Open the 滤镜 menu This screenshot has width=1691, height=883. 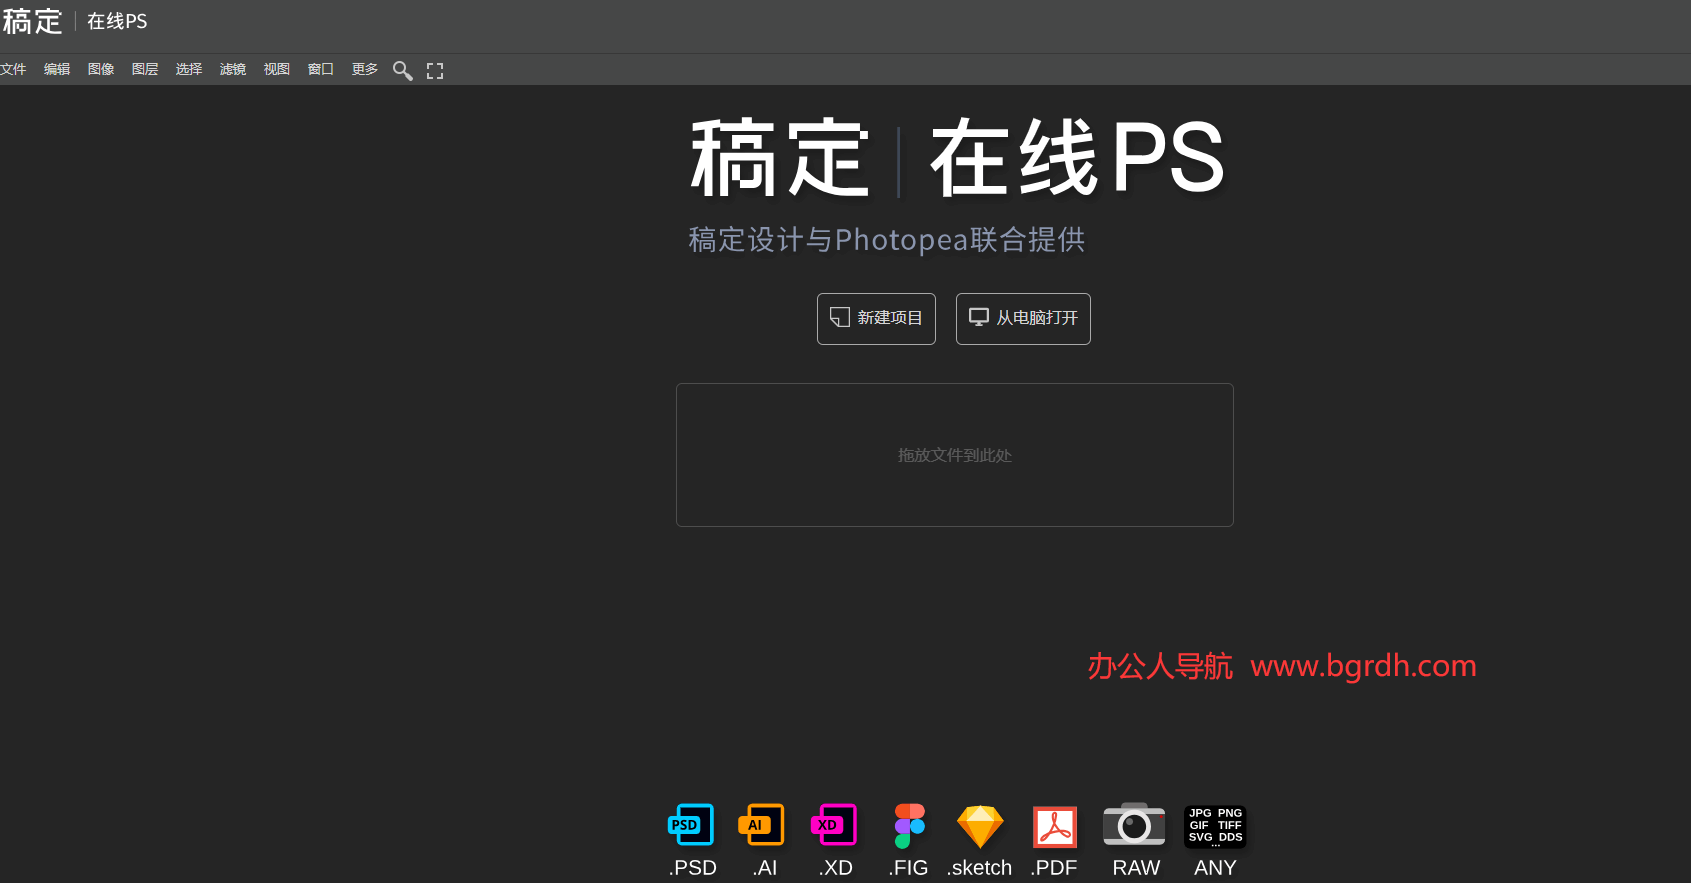coord(233,69)
